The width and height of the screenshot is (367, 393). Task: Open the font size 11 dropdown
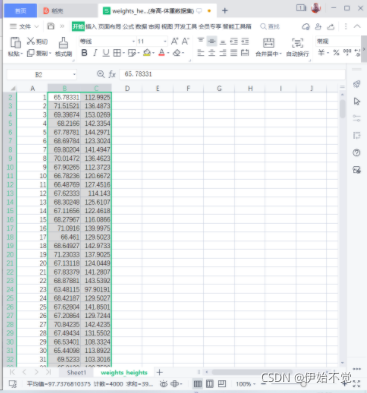pyautogui.click(x=165, y=41)
